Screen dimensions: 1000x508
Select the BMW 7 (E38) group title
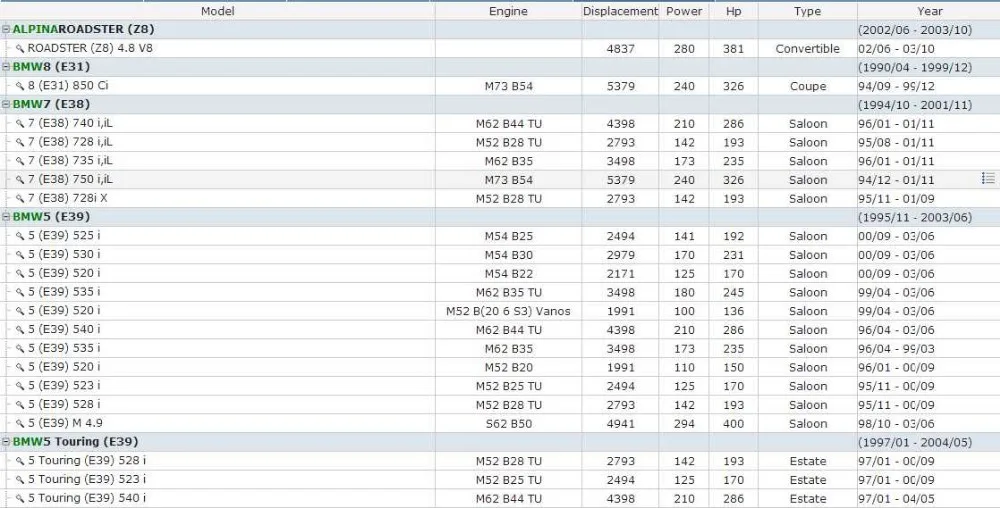[x=51, y=105]
